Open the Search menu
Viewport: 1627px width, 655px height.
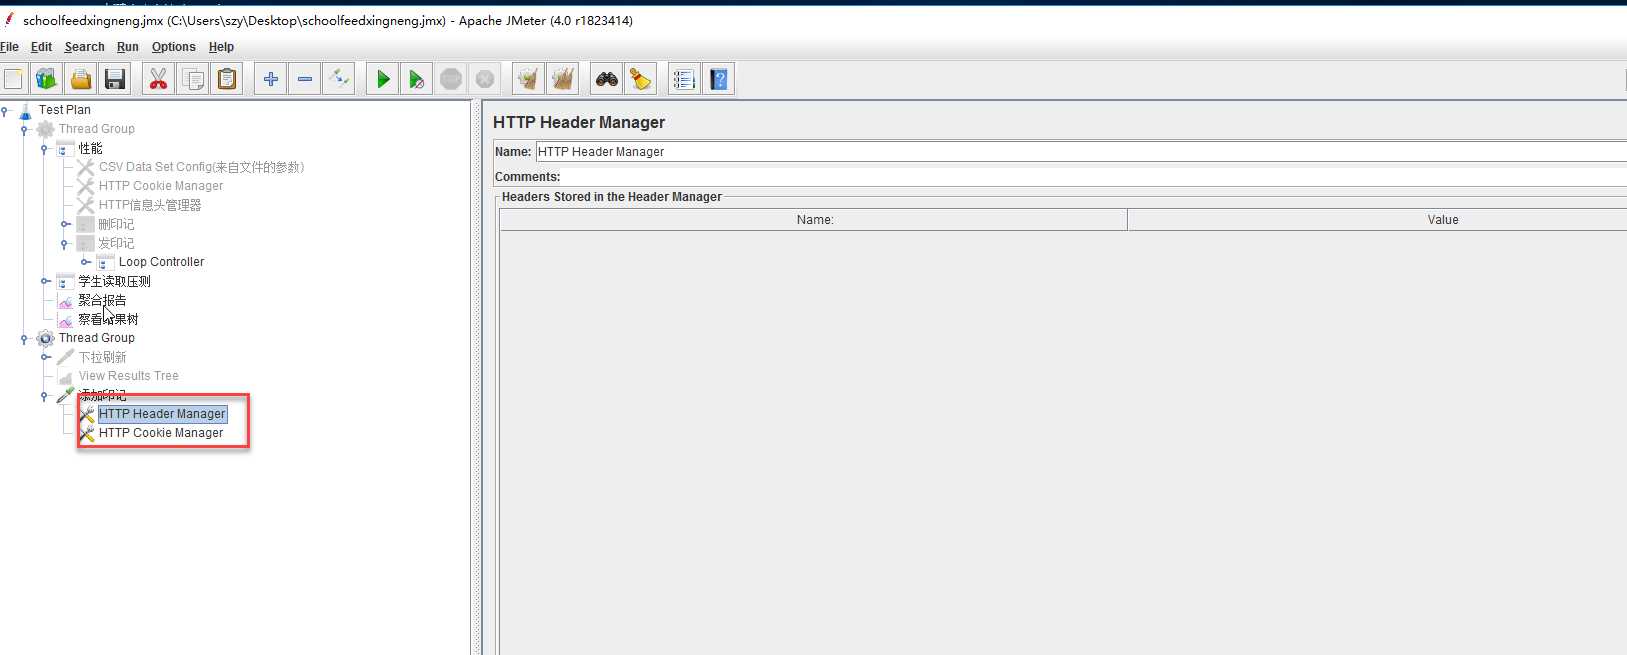pyautogui.click(x=84, y=47)
